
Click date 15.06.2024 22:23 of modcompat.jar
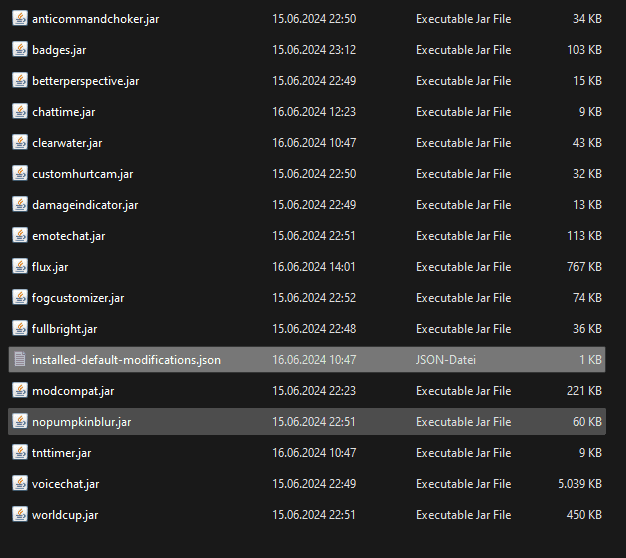(314, 391)
